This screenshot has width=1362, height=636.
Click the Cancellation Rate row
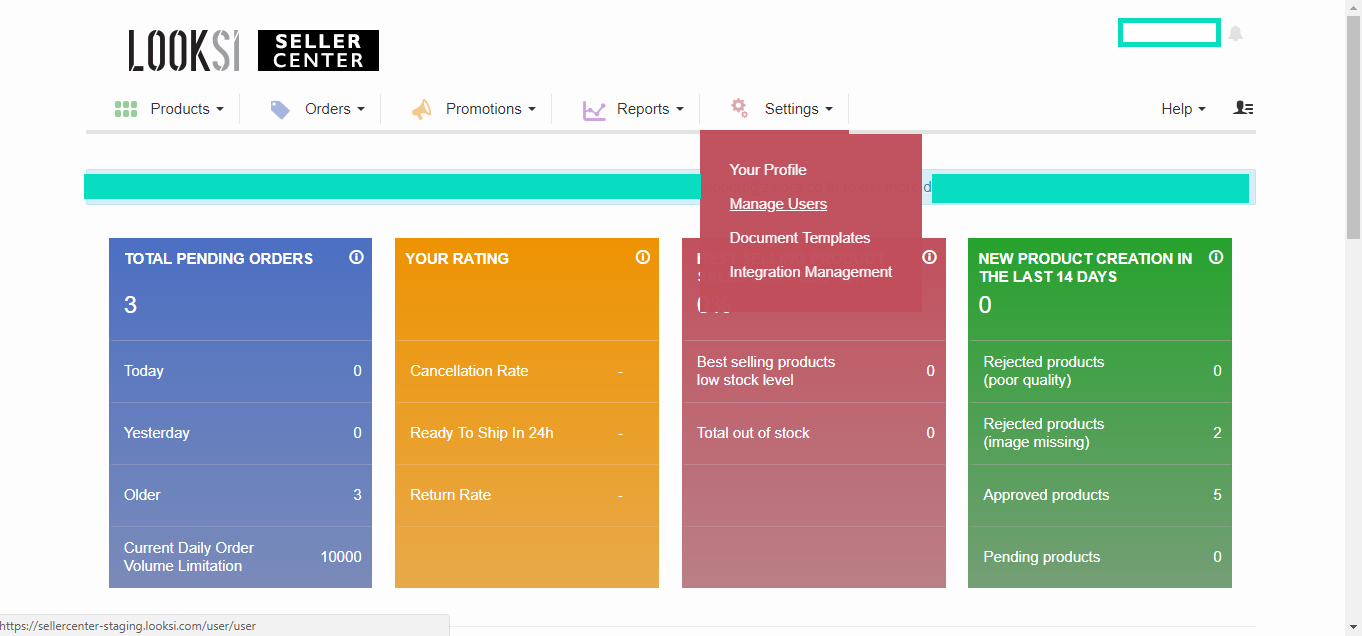(x=527, y=371)
